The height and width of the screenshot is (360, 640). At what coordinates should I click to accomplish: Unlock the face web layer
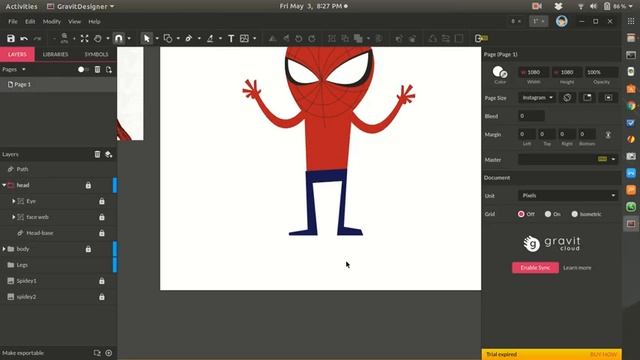102,217
